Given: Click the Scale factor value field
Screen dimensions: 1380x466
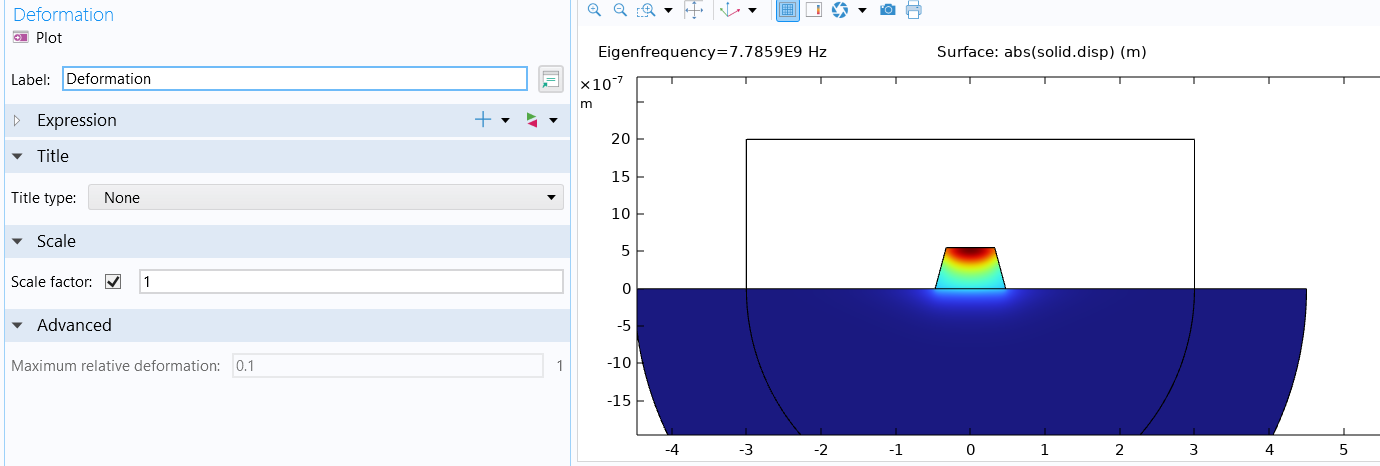Looking at the screenshot, I should click(350, 282).
